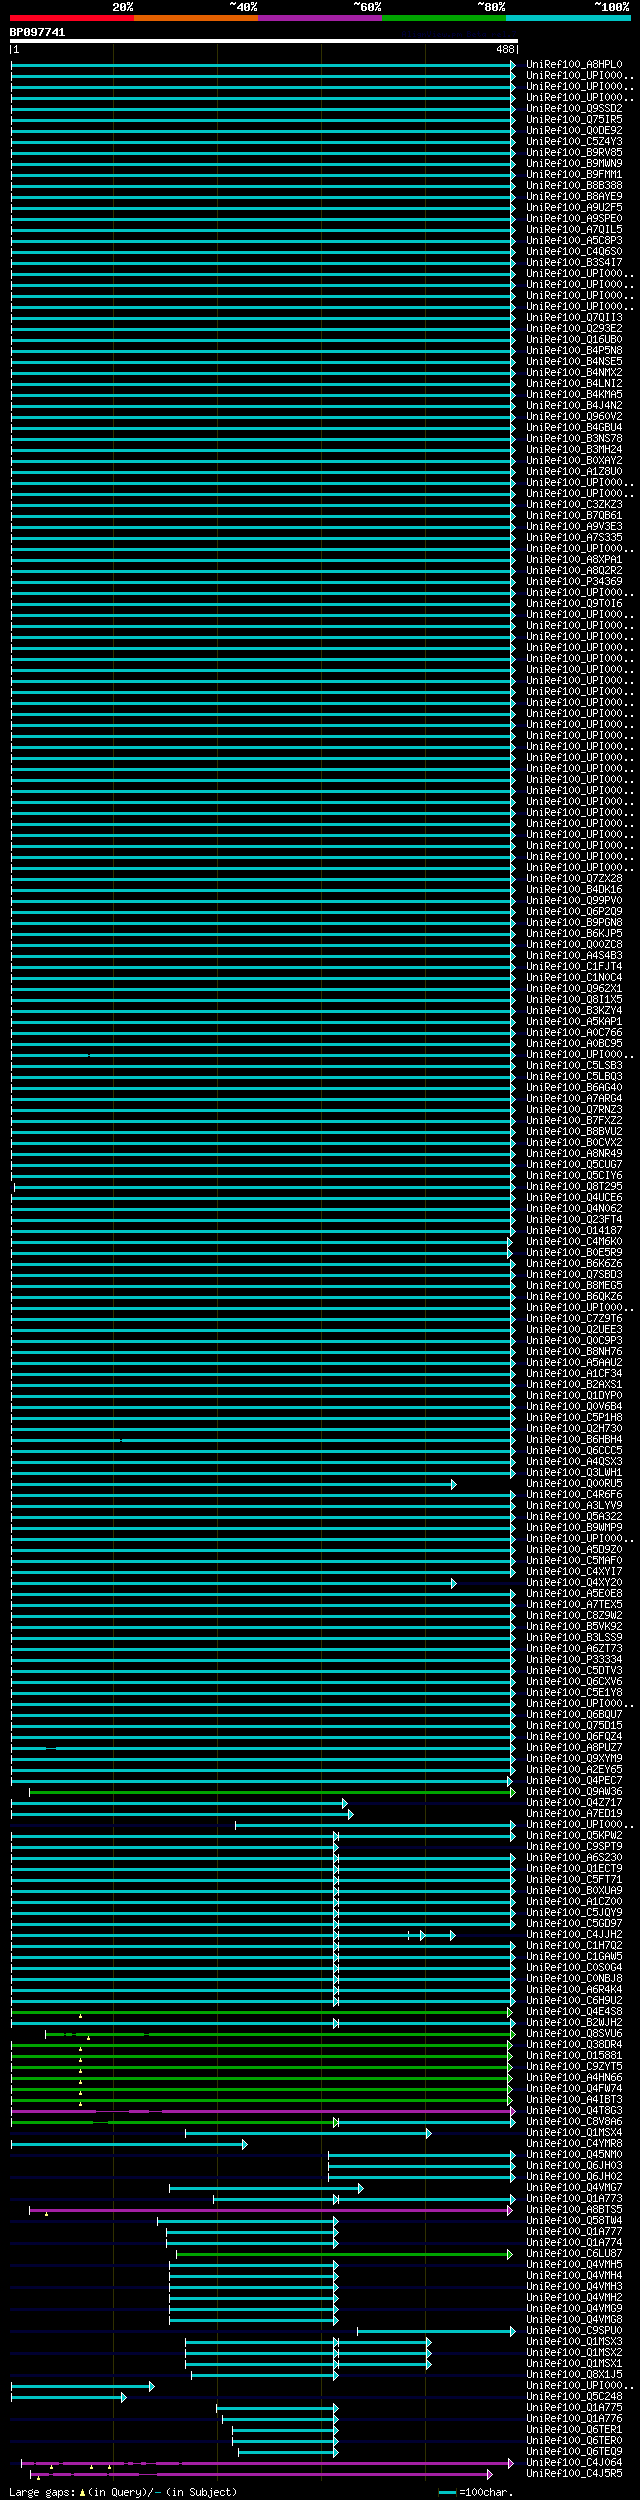
Task: Click the red ~20% identity legend bar
Action: tap(71, 18)
